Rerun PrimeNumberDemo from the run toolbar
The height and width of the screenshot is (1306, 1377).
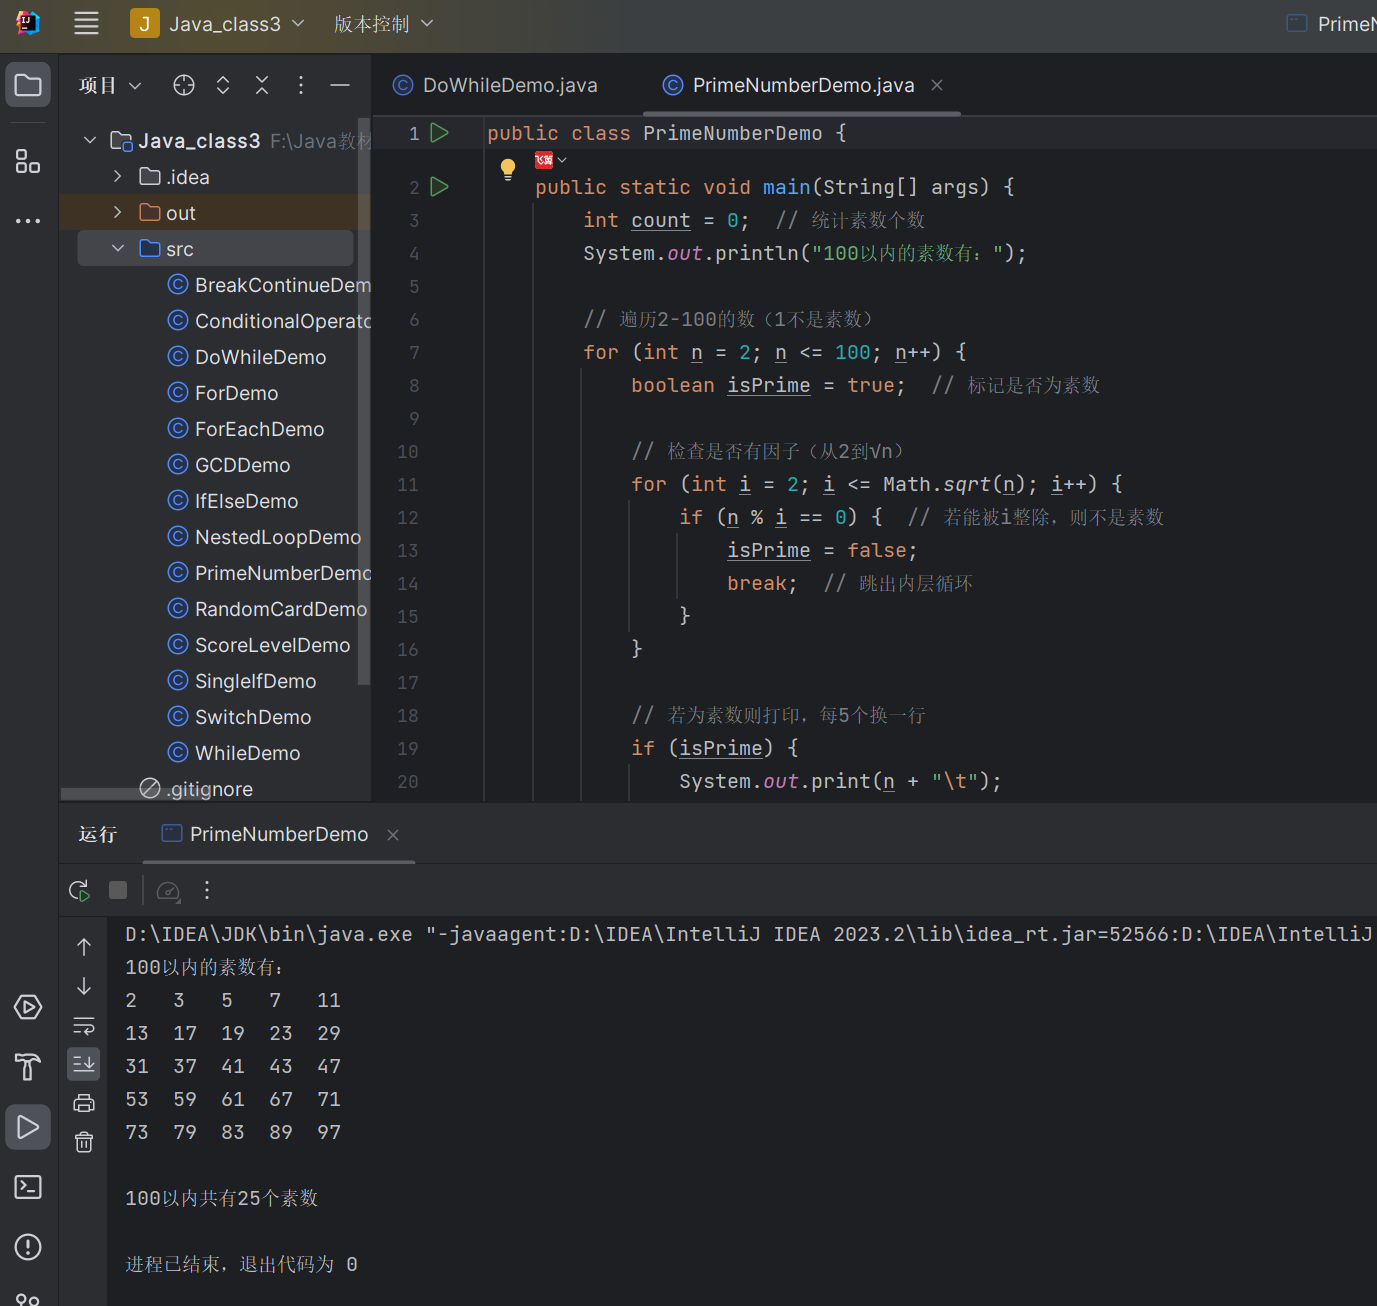(80, 890)
